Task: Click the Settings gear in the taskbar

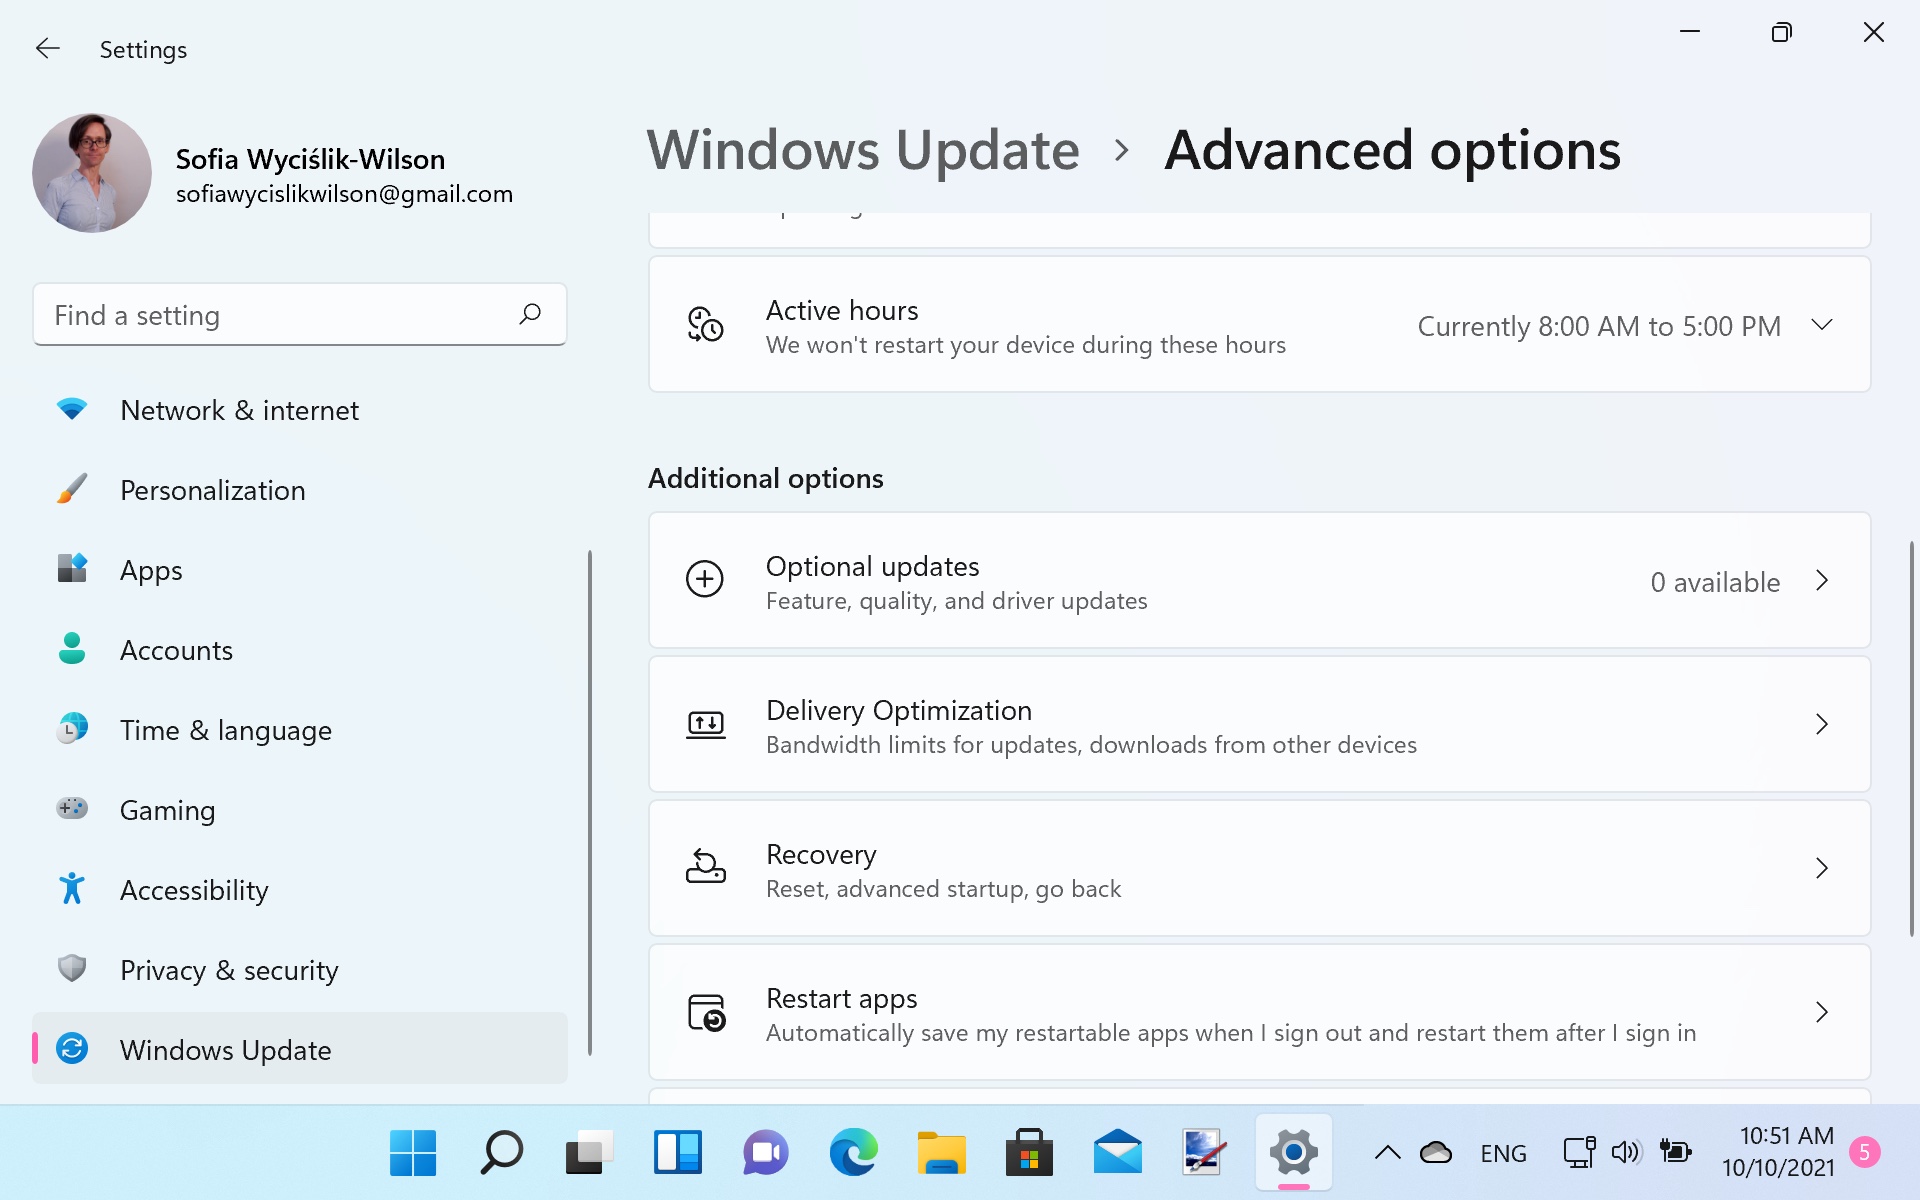Action: pos(1293,1153)
